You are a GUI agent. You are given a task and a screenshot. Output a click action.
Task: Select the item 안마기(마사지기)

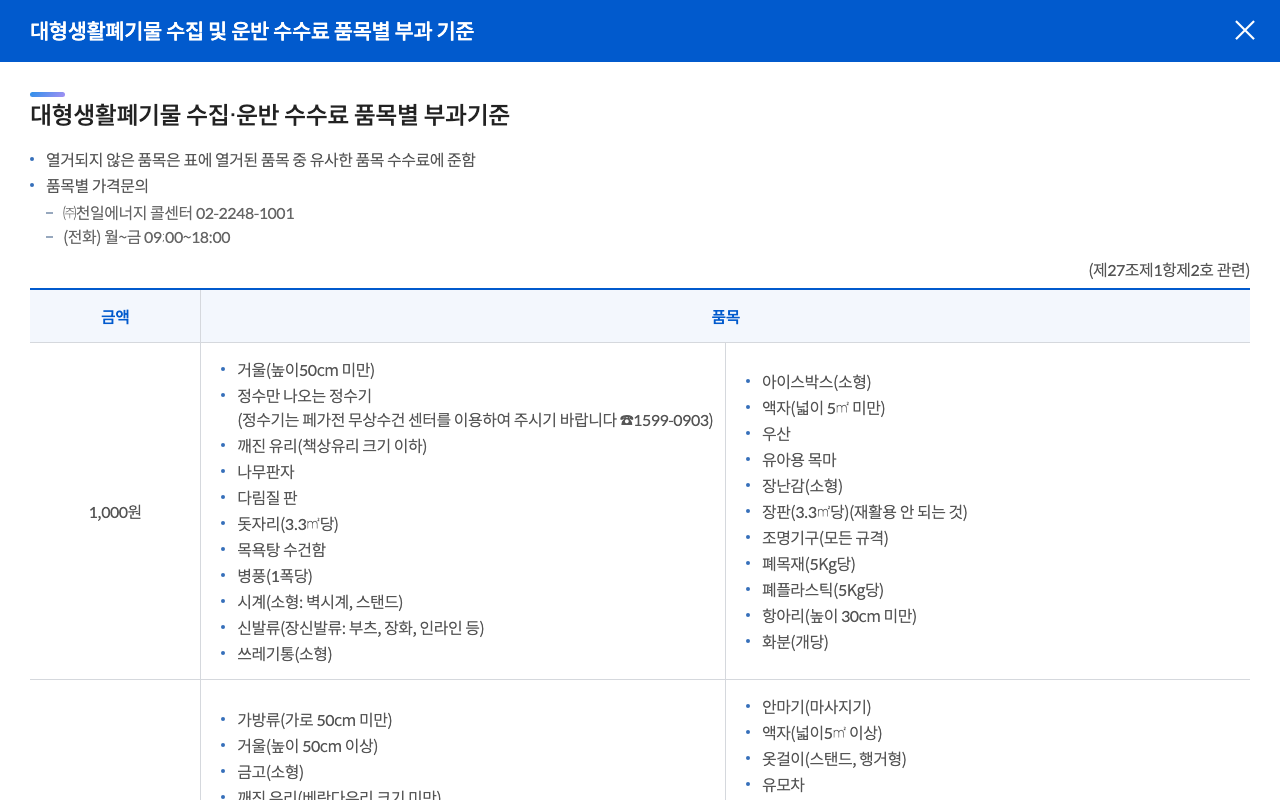pyautogui.click(x=816, y=707)
